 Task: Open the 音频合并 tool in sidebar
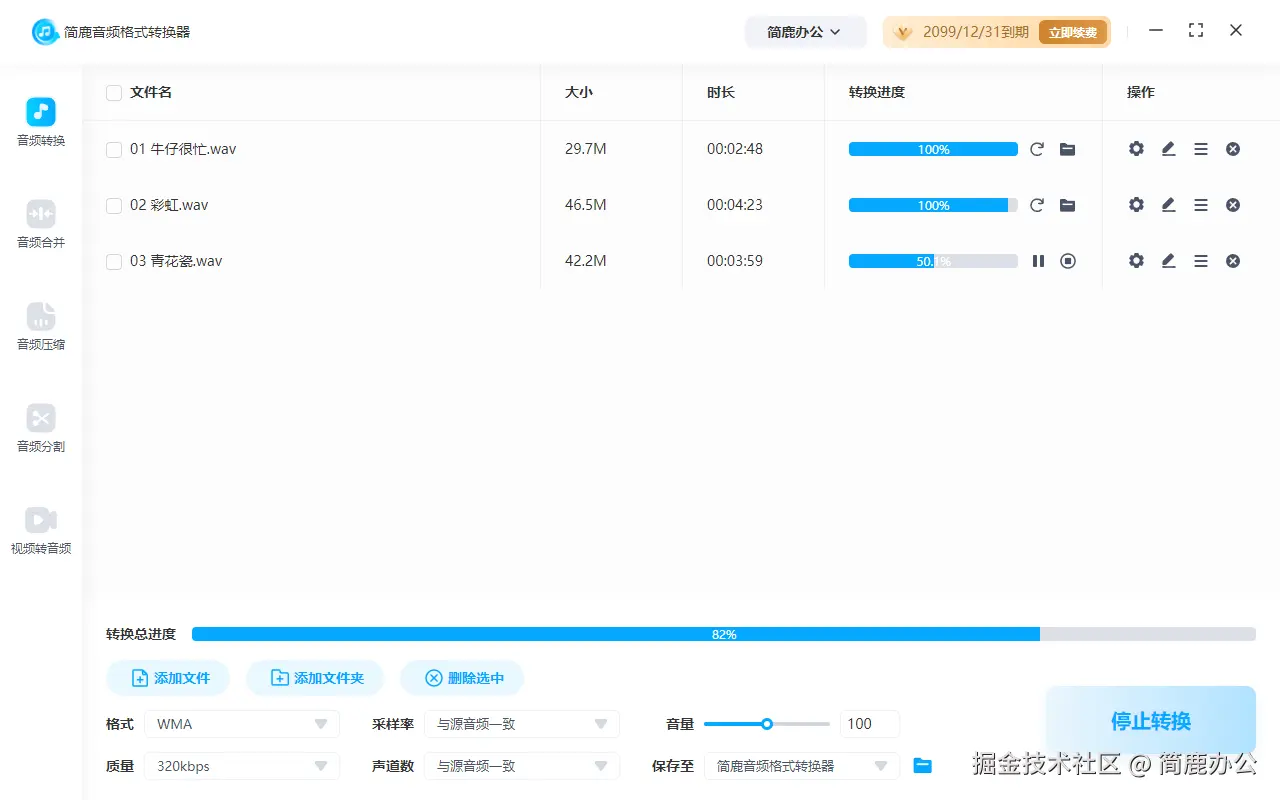coord(40,224)
